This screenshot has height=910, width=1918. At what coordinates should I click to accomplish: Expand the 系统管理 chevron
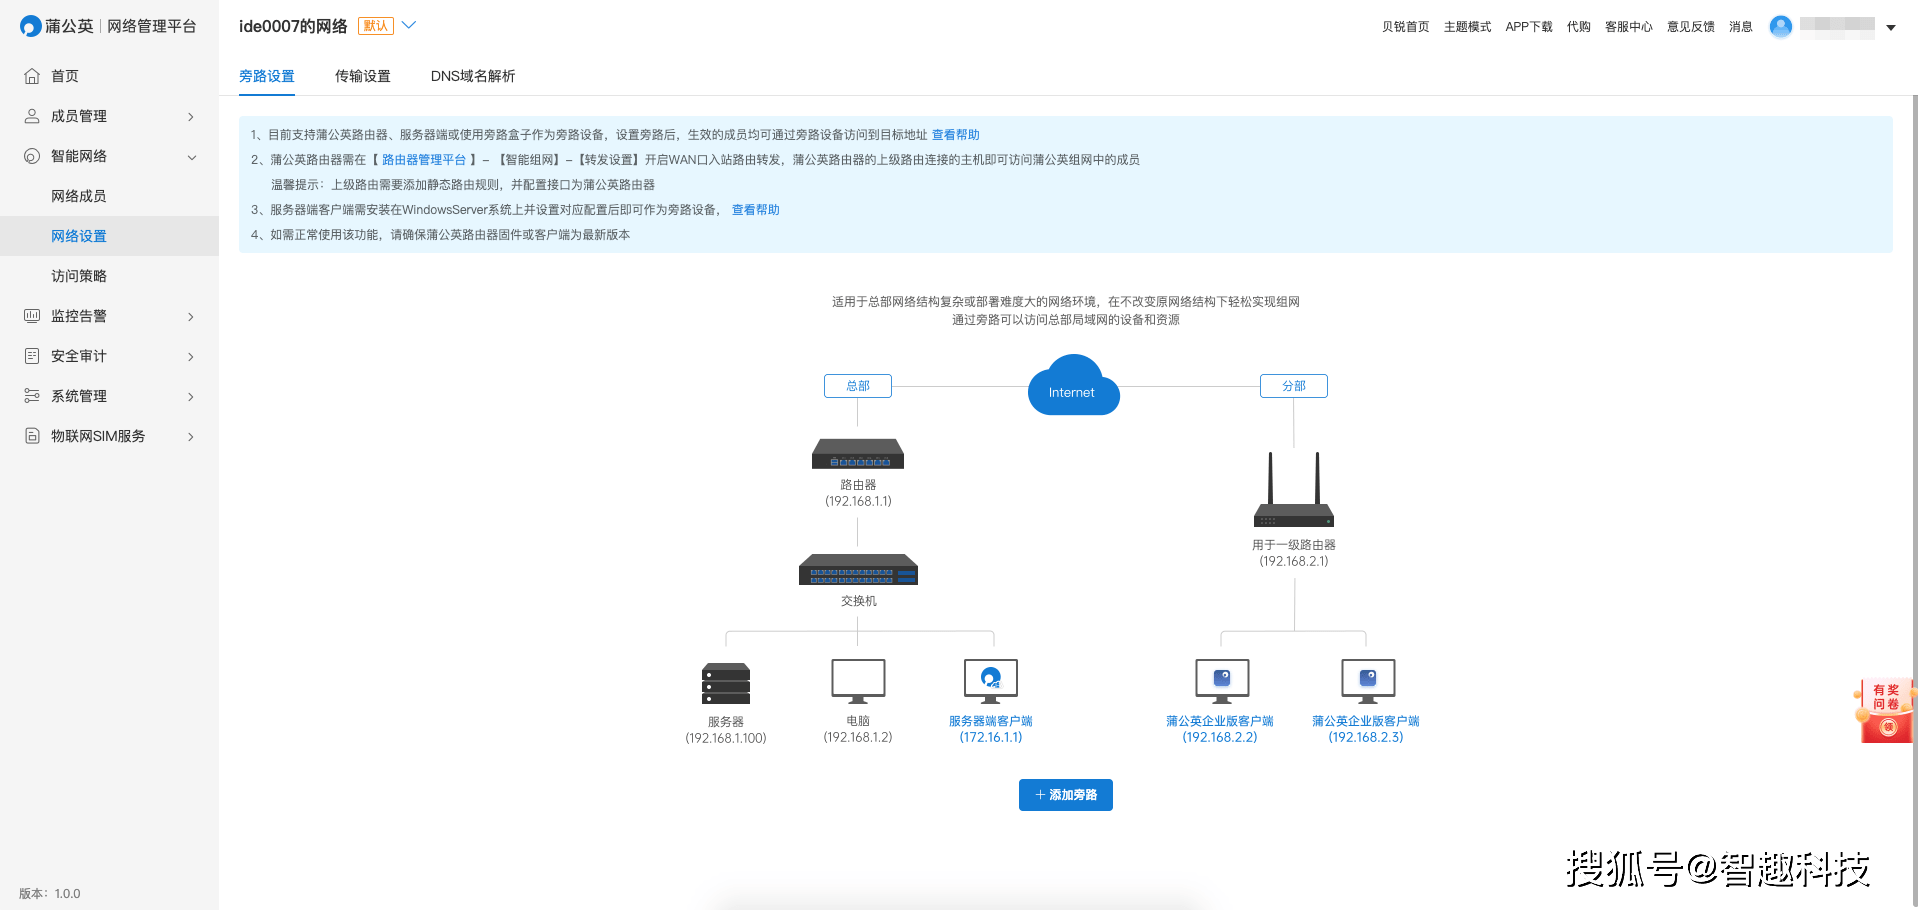191,397
